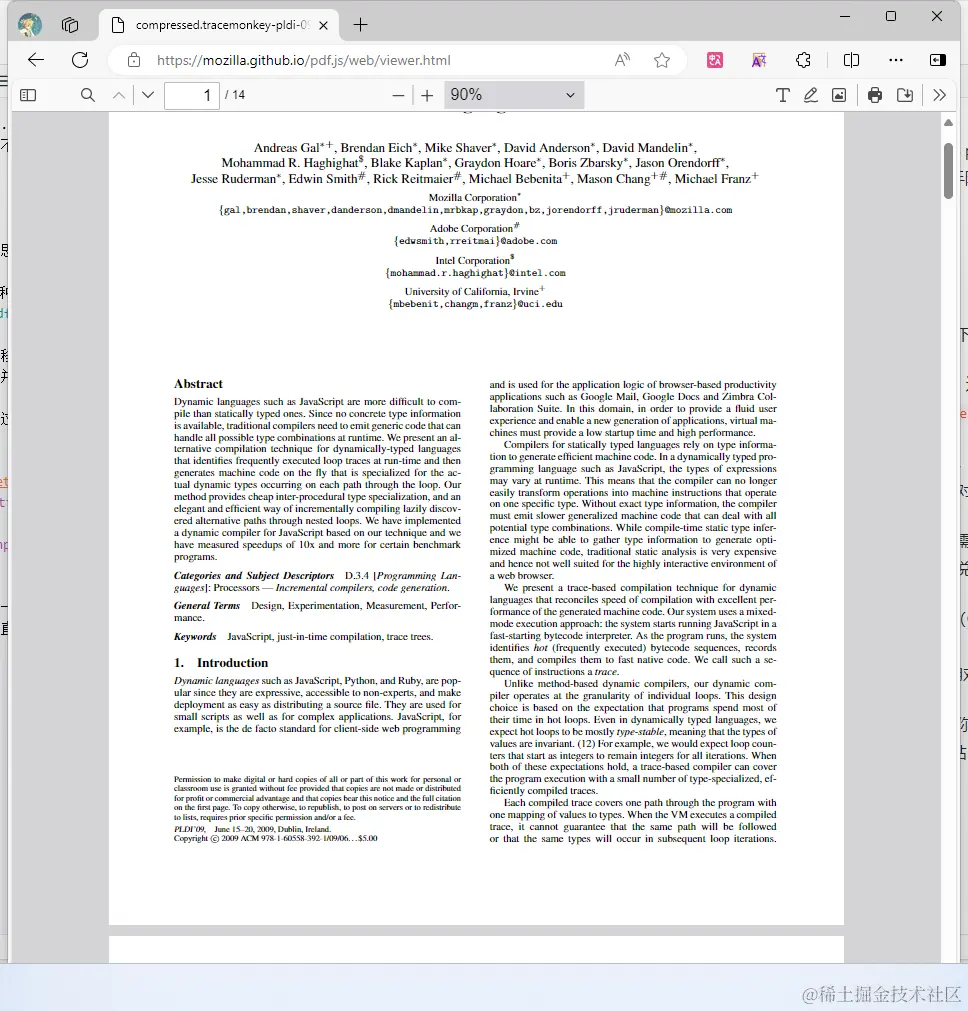The width and height of the screenshot is (968, 1011).
Task: Open Read aloud in address bar
Action: 622,60
